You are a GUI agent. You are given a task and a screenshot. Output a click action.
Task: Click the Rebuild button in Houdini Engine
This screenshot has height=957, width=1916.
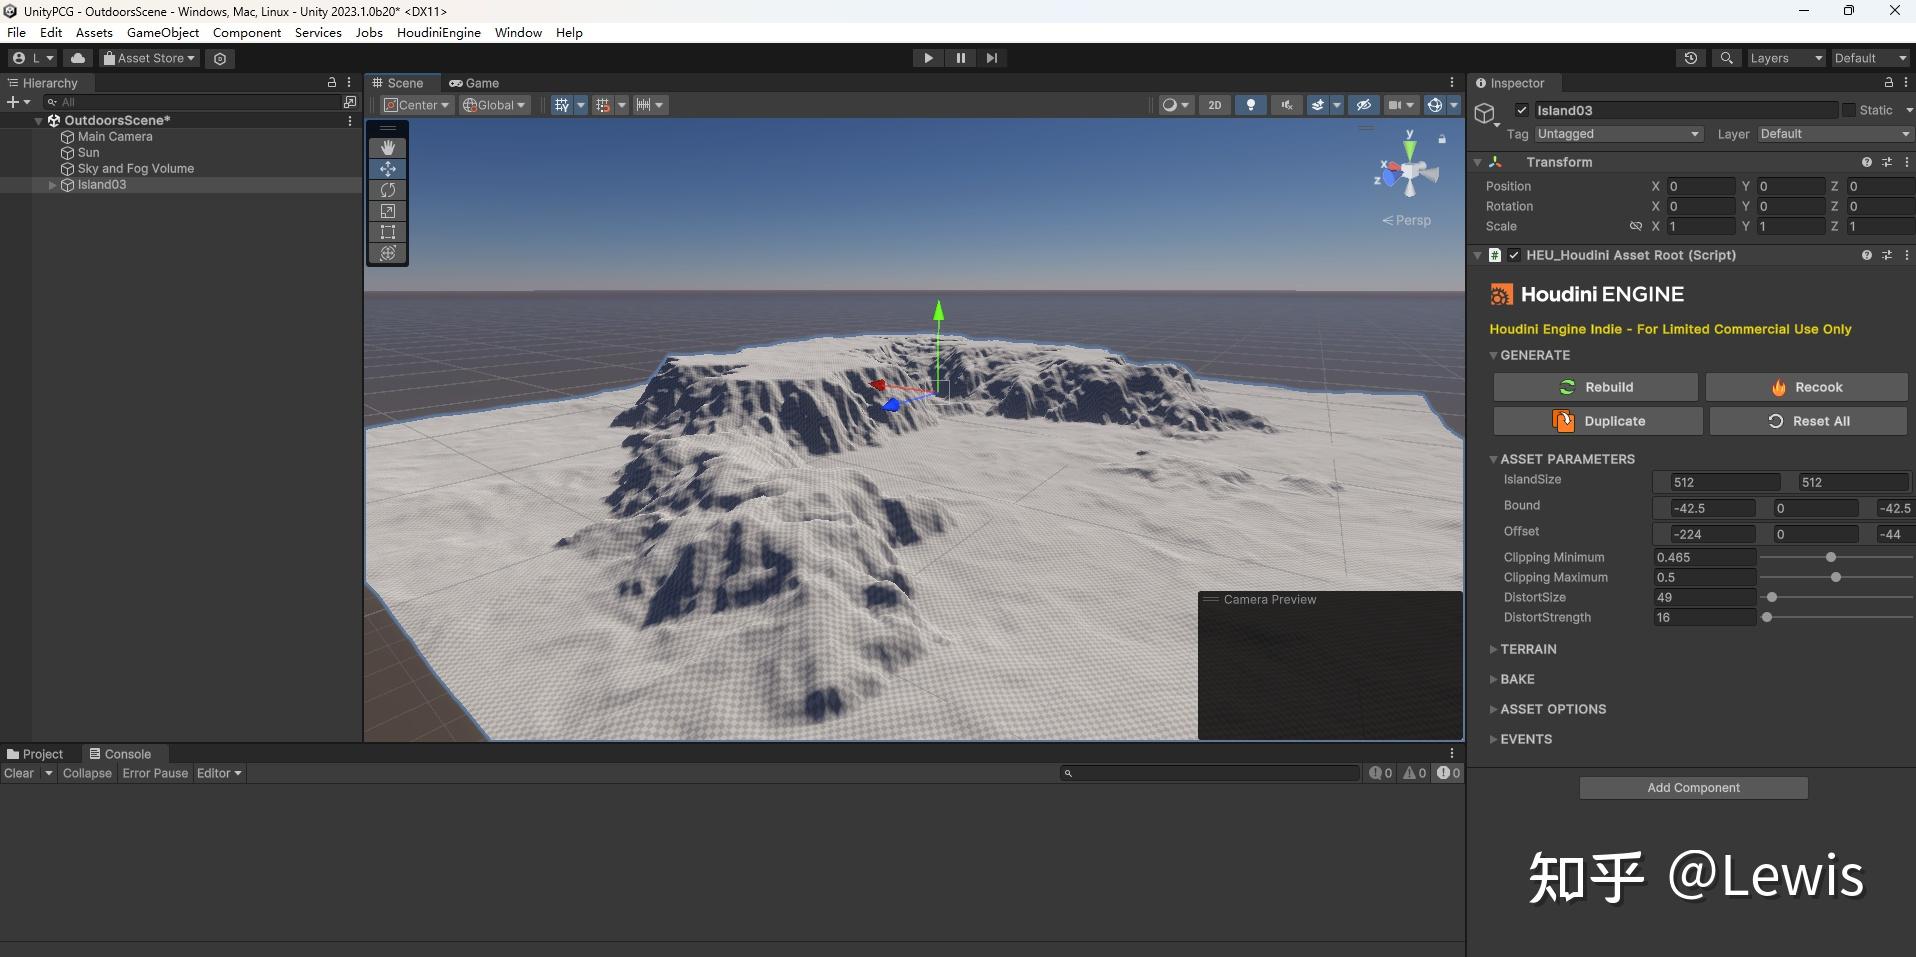pyautogui.click(x=1595, y=387)
